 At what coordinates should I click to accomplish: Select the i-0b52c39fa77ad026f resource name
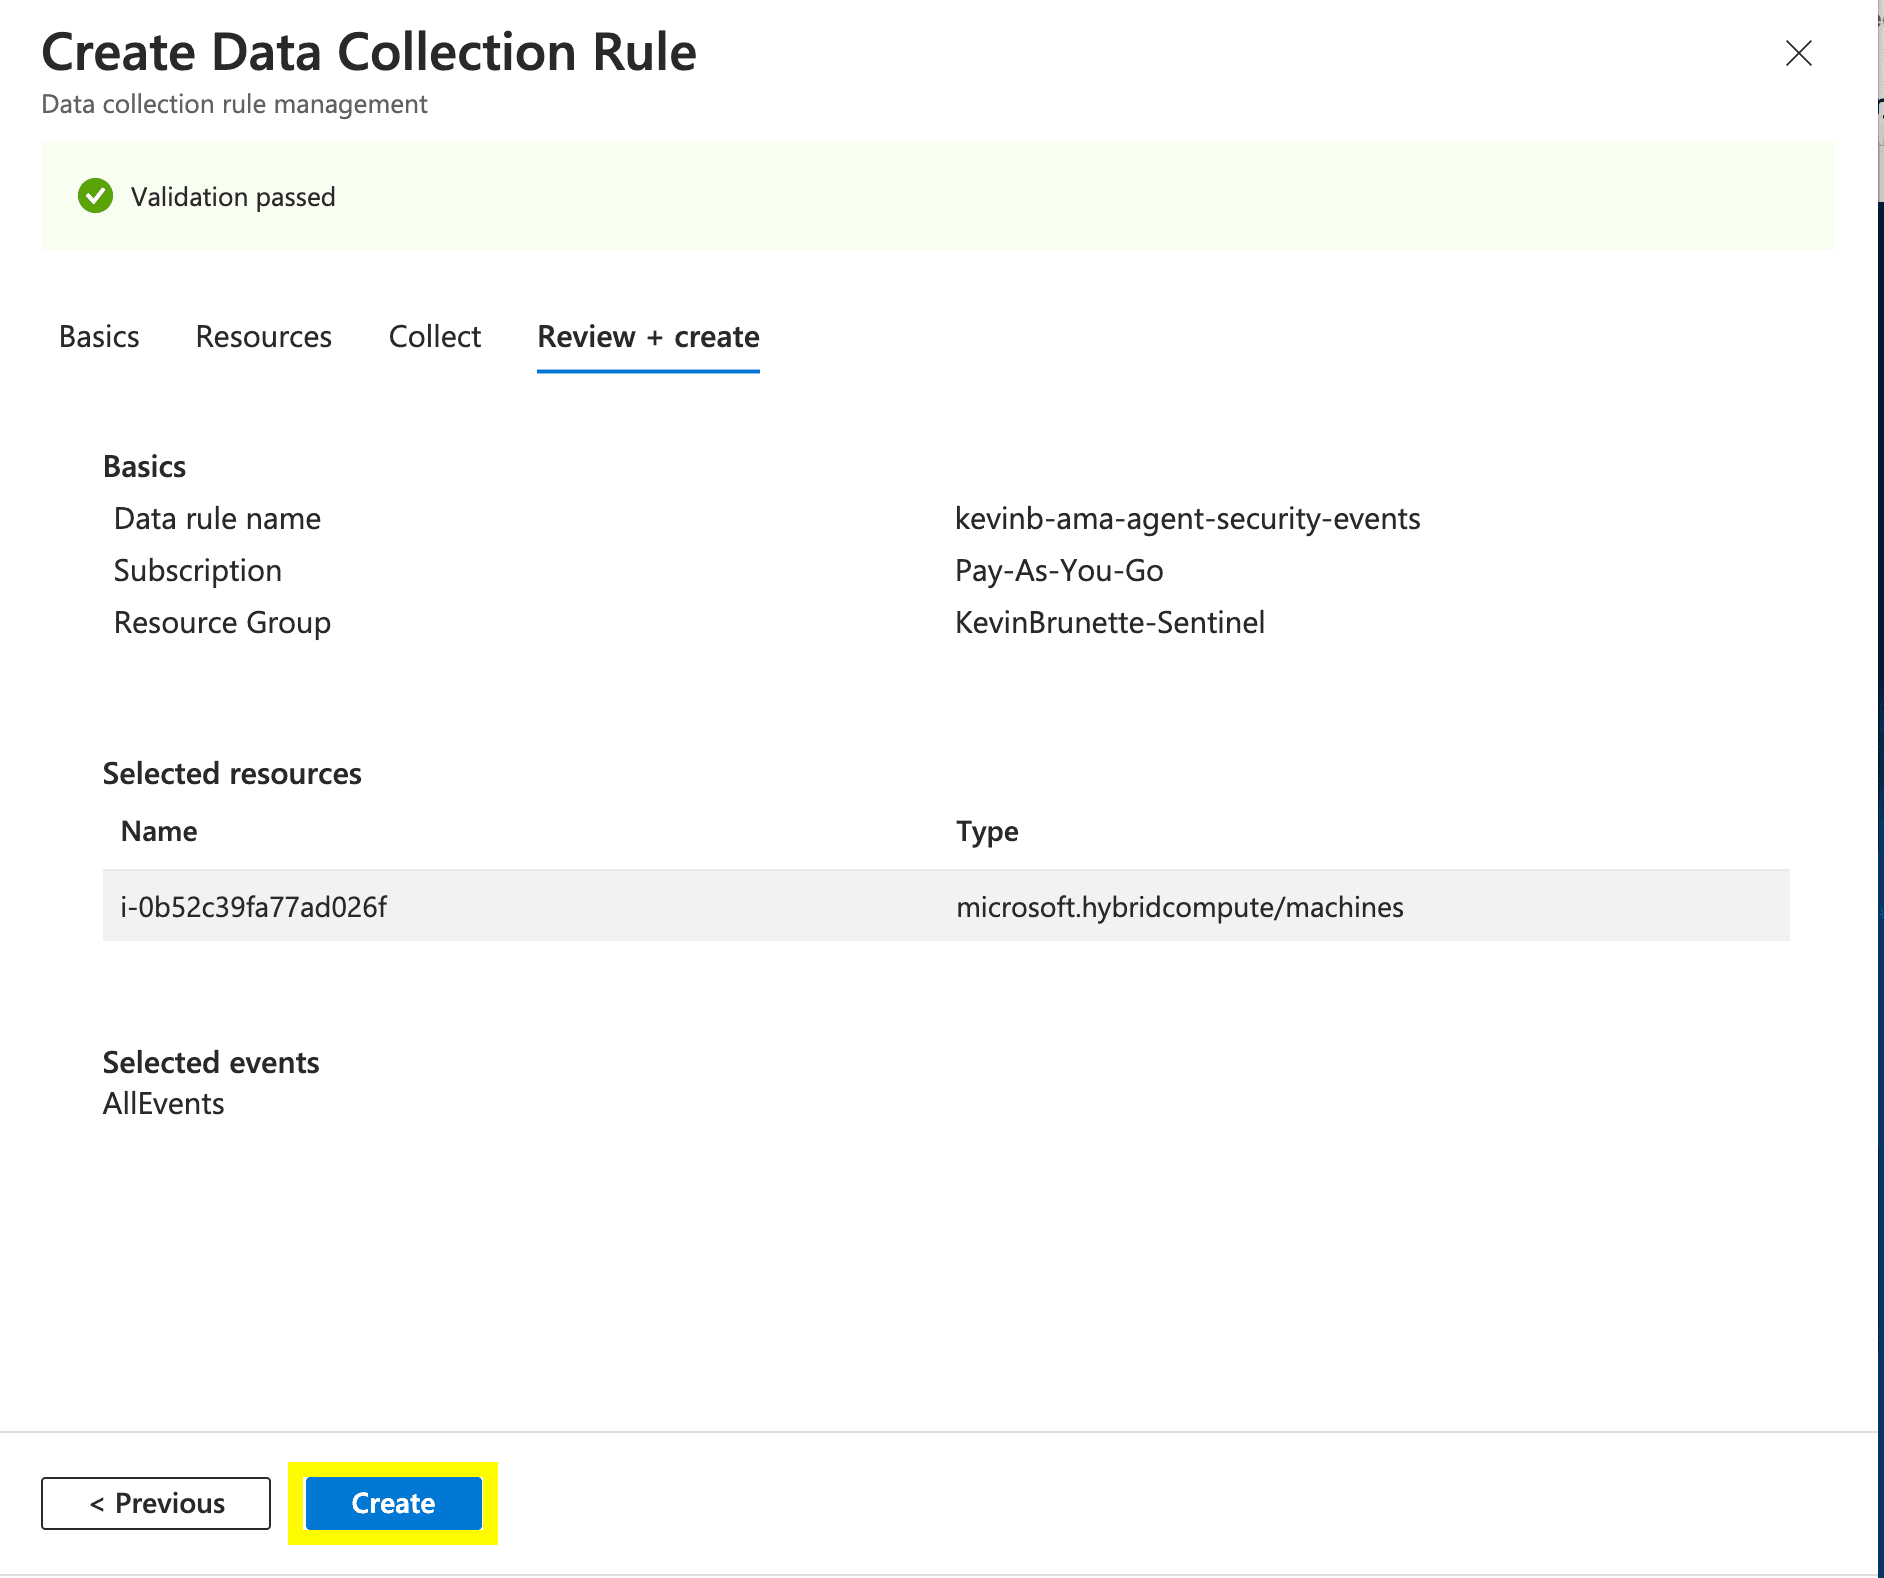pos(253,907)
